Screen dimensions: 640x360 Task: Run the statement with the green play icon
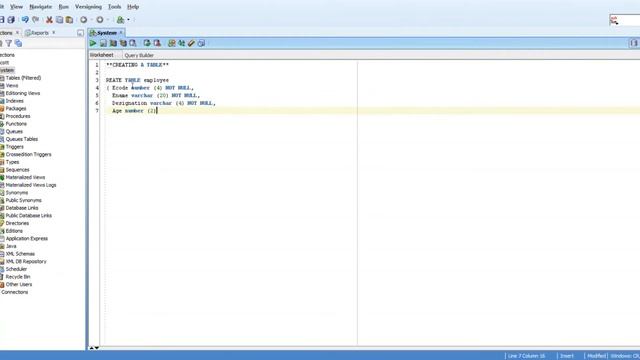[93, 43]
